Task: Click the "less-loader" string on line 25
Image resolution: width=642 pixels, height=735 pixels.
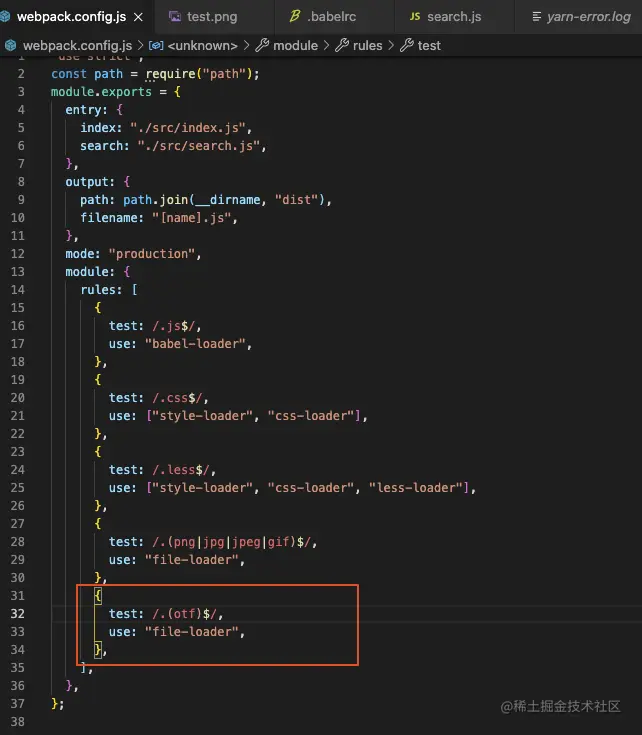Action: tap(415, 488)
